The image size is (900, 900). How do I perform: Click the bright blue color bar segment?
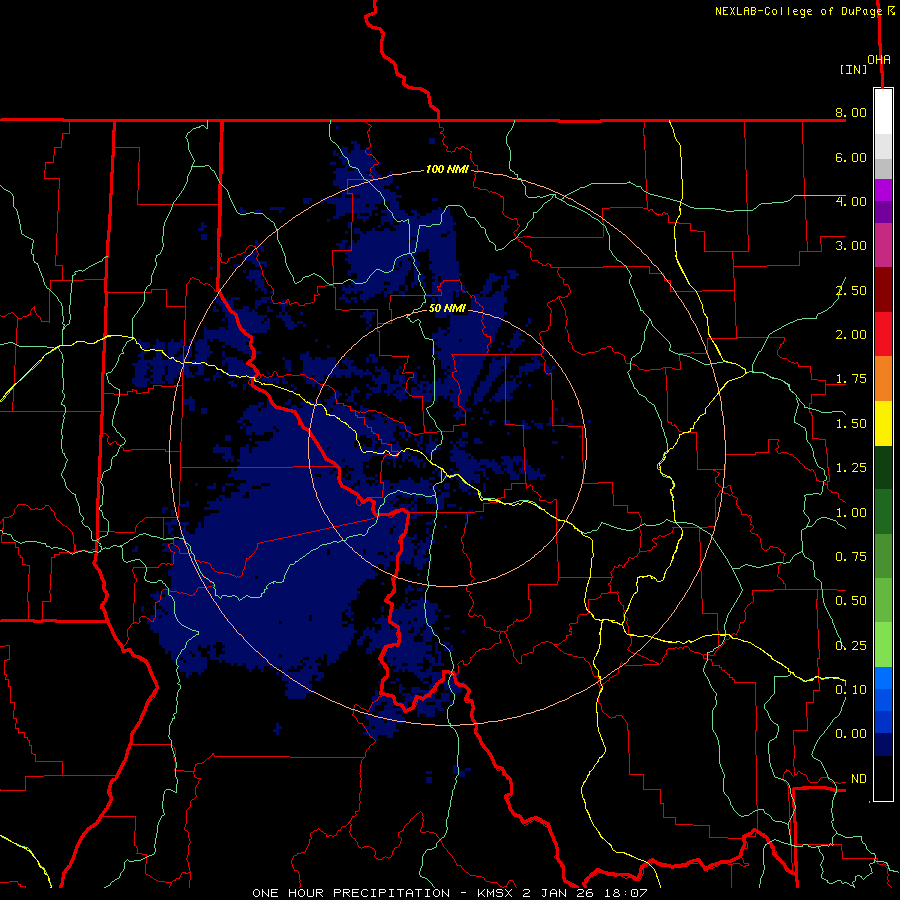[x=883, y=678]
